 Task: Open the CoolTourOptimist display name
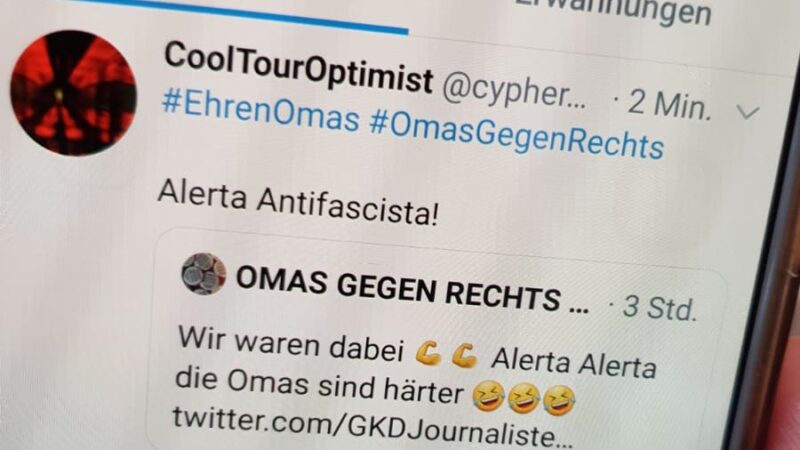tap(298, 68)
